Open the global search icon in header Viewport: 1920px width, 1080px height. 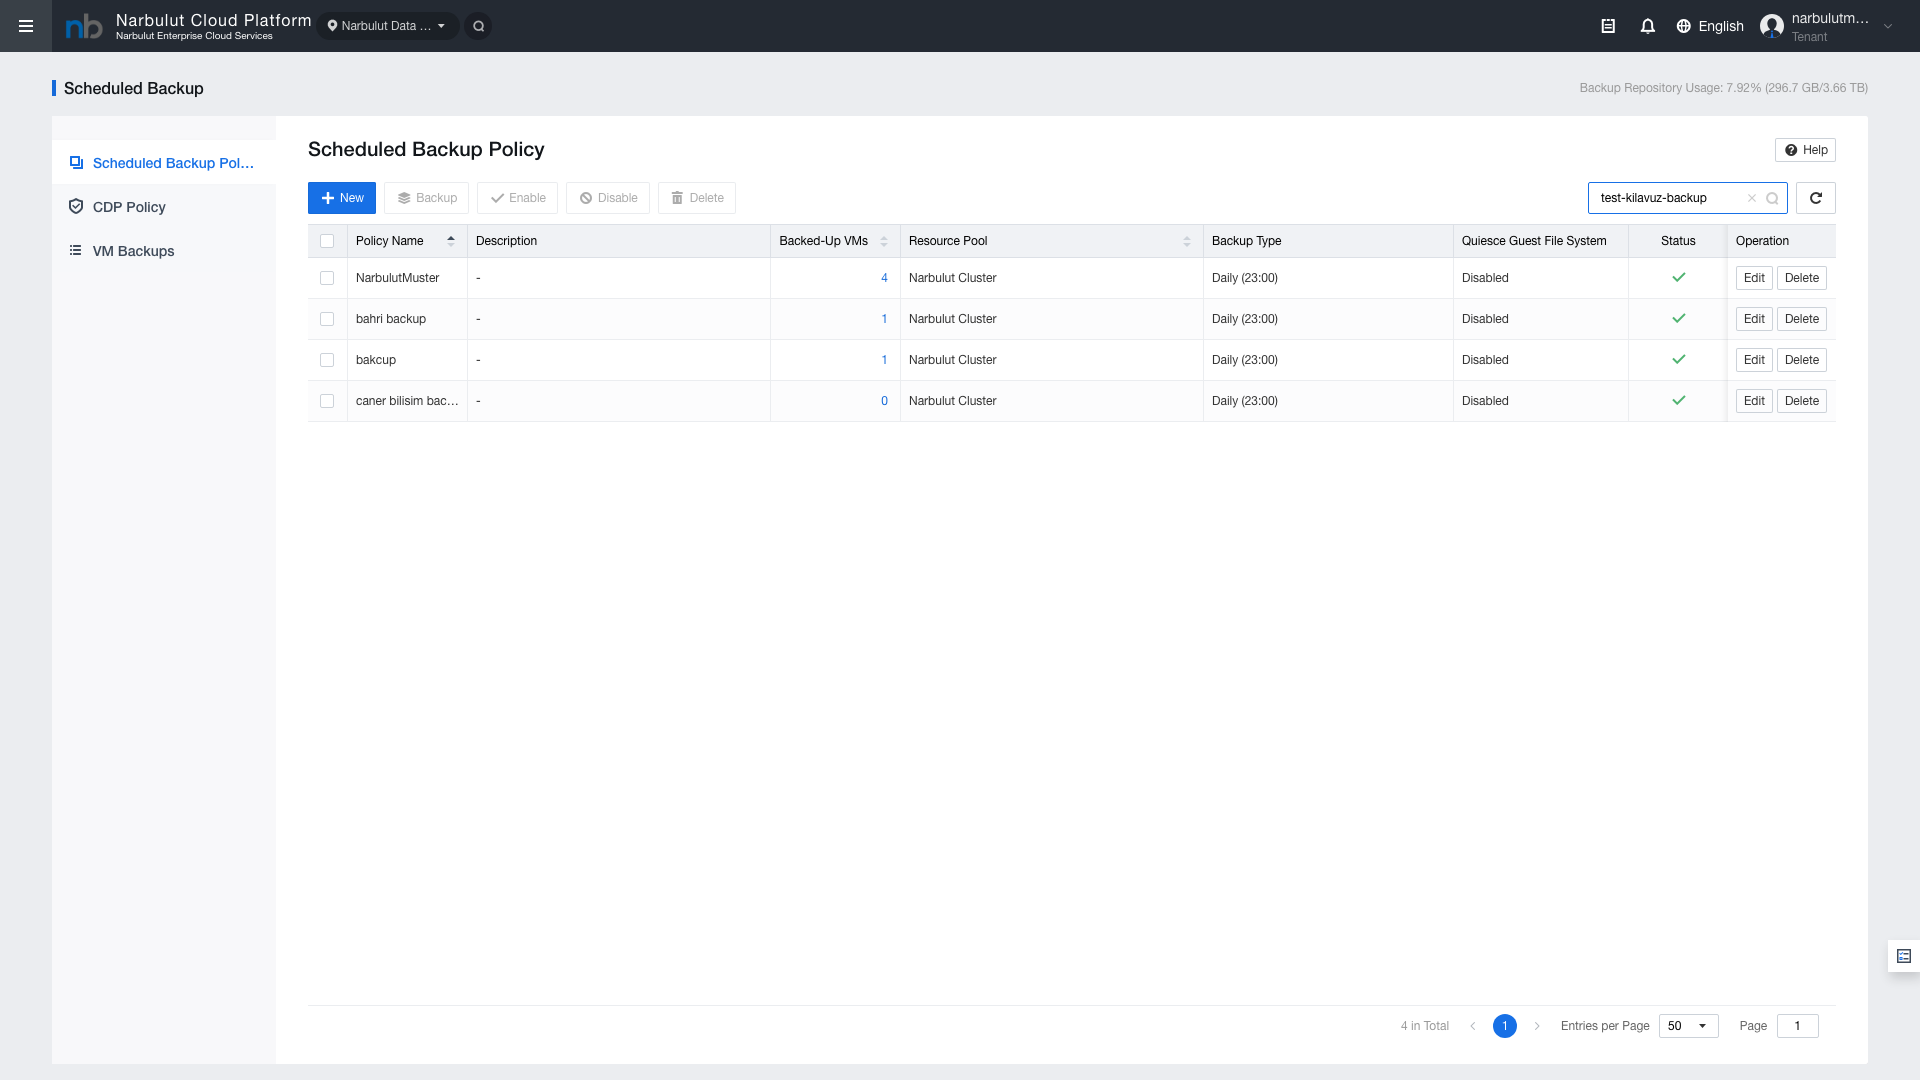tap(479, 26)
